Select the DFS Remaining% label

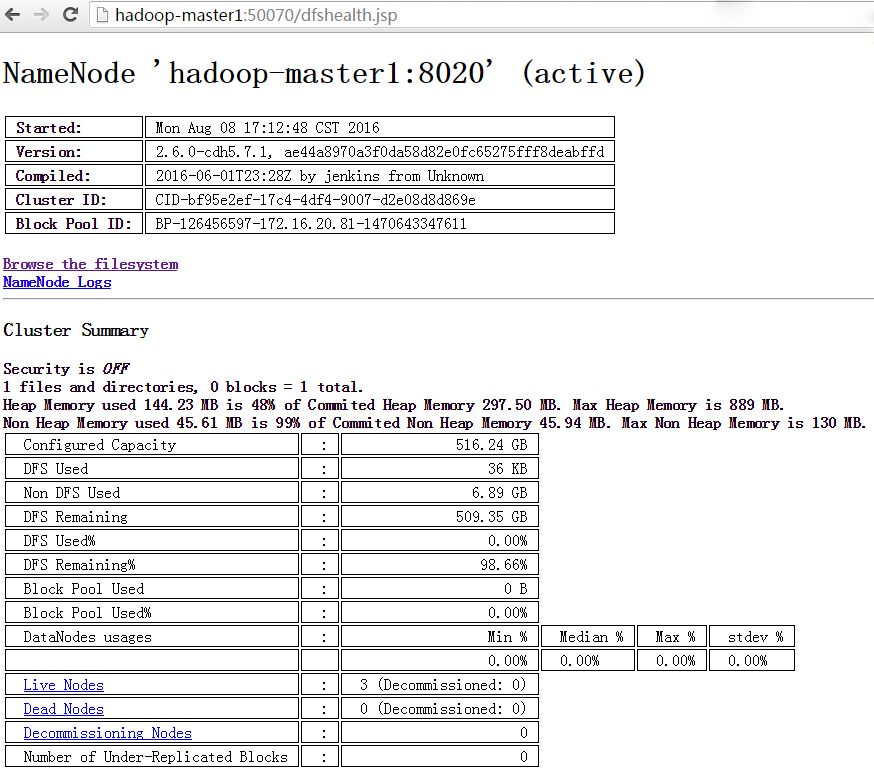tap(80, 564)
